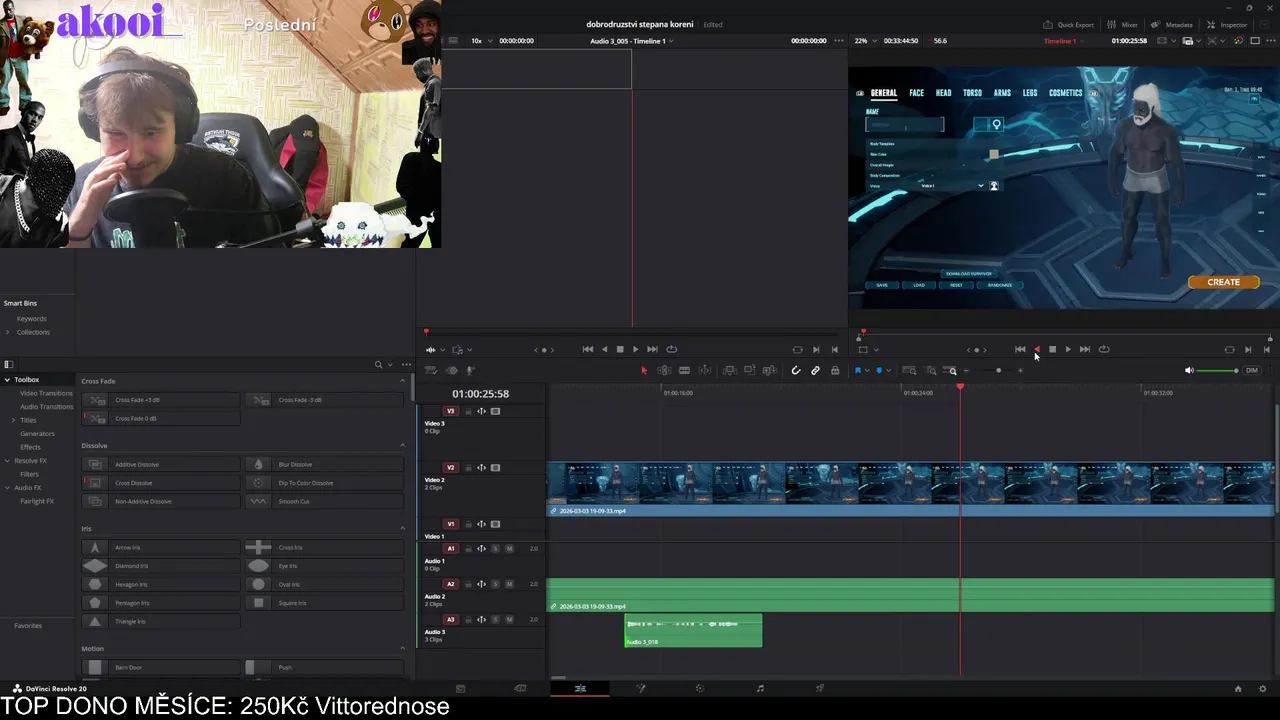This screenshot has height=720, width=1280.
Task: Open the Inspector panel
Action: (x=1227, y=24)
